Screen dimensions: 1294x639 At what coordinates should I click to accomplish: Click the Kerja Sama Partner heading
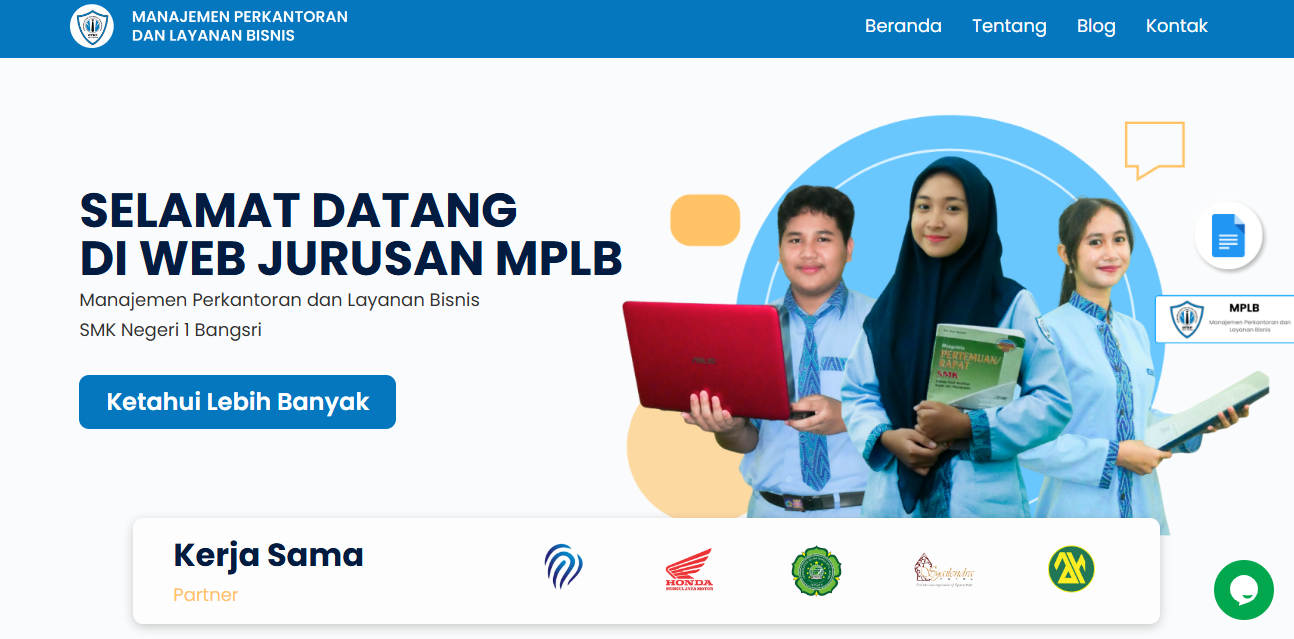click(268, 555)
